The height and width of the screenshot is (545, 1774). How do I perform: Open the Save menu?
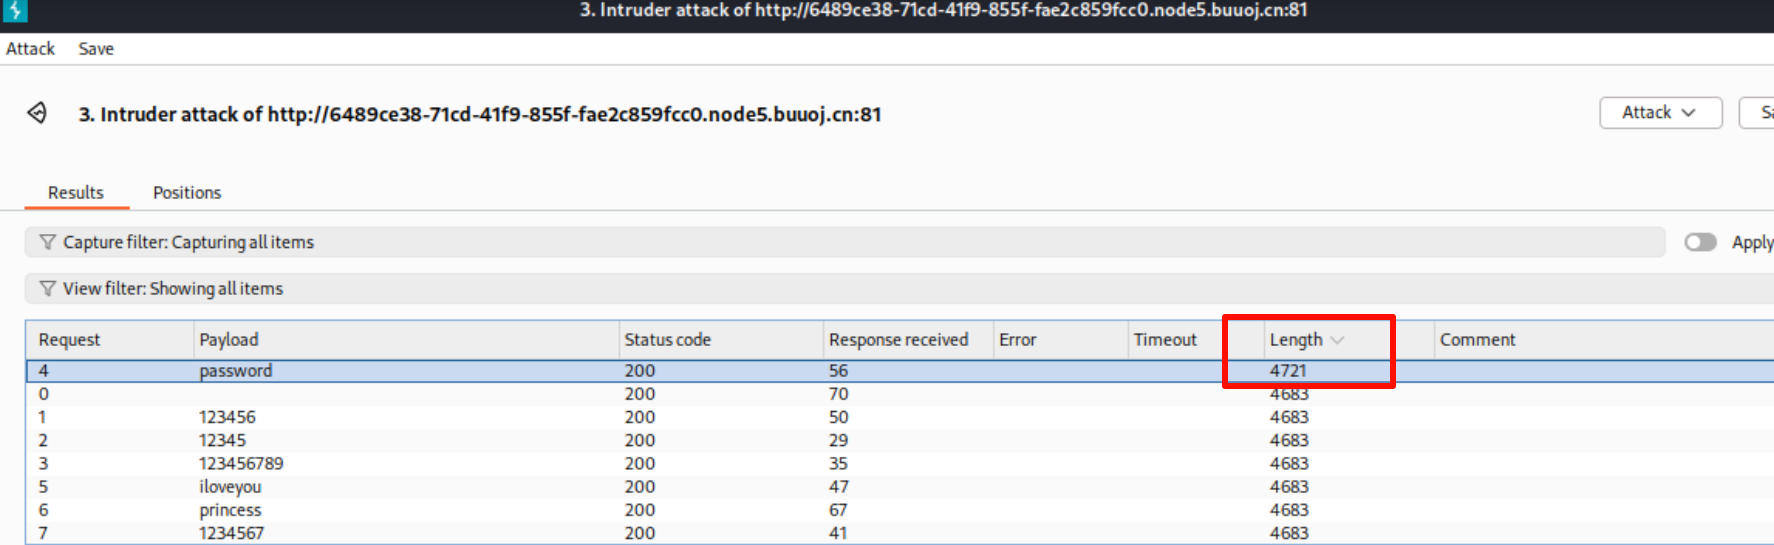[96, 49]
